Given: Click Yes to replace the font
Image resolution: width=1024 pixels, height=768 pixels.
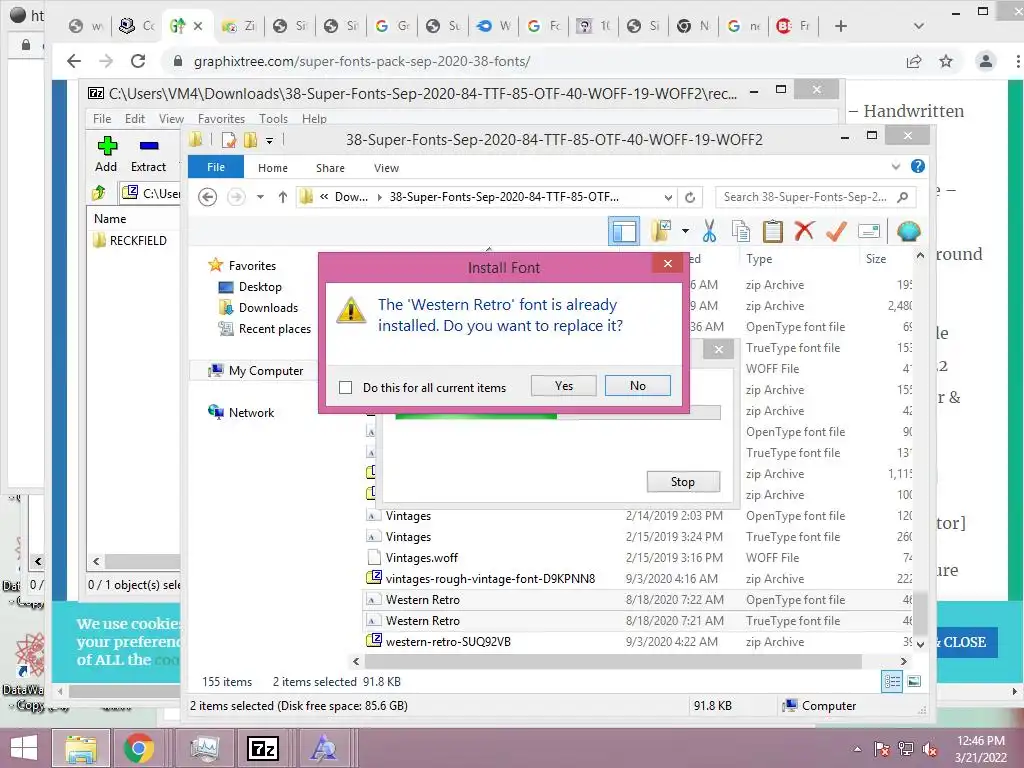Looking at the screenshot, I should point(564,386).
